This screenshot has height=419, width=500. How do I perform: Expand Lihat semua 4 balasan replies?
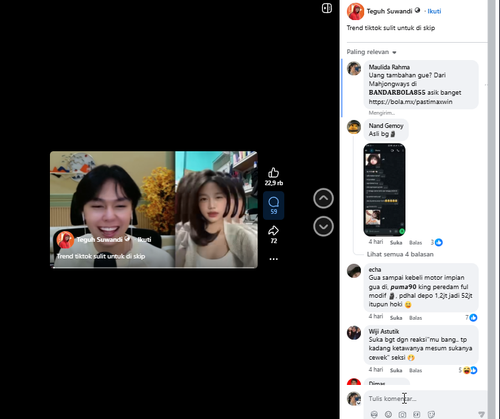click(400, 254)
